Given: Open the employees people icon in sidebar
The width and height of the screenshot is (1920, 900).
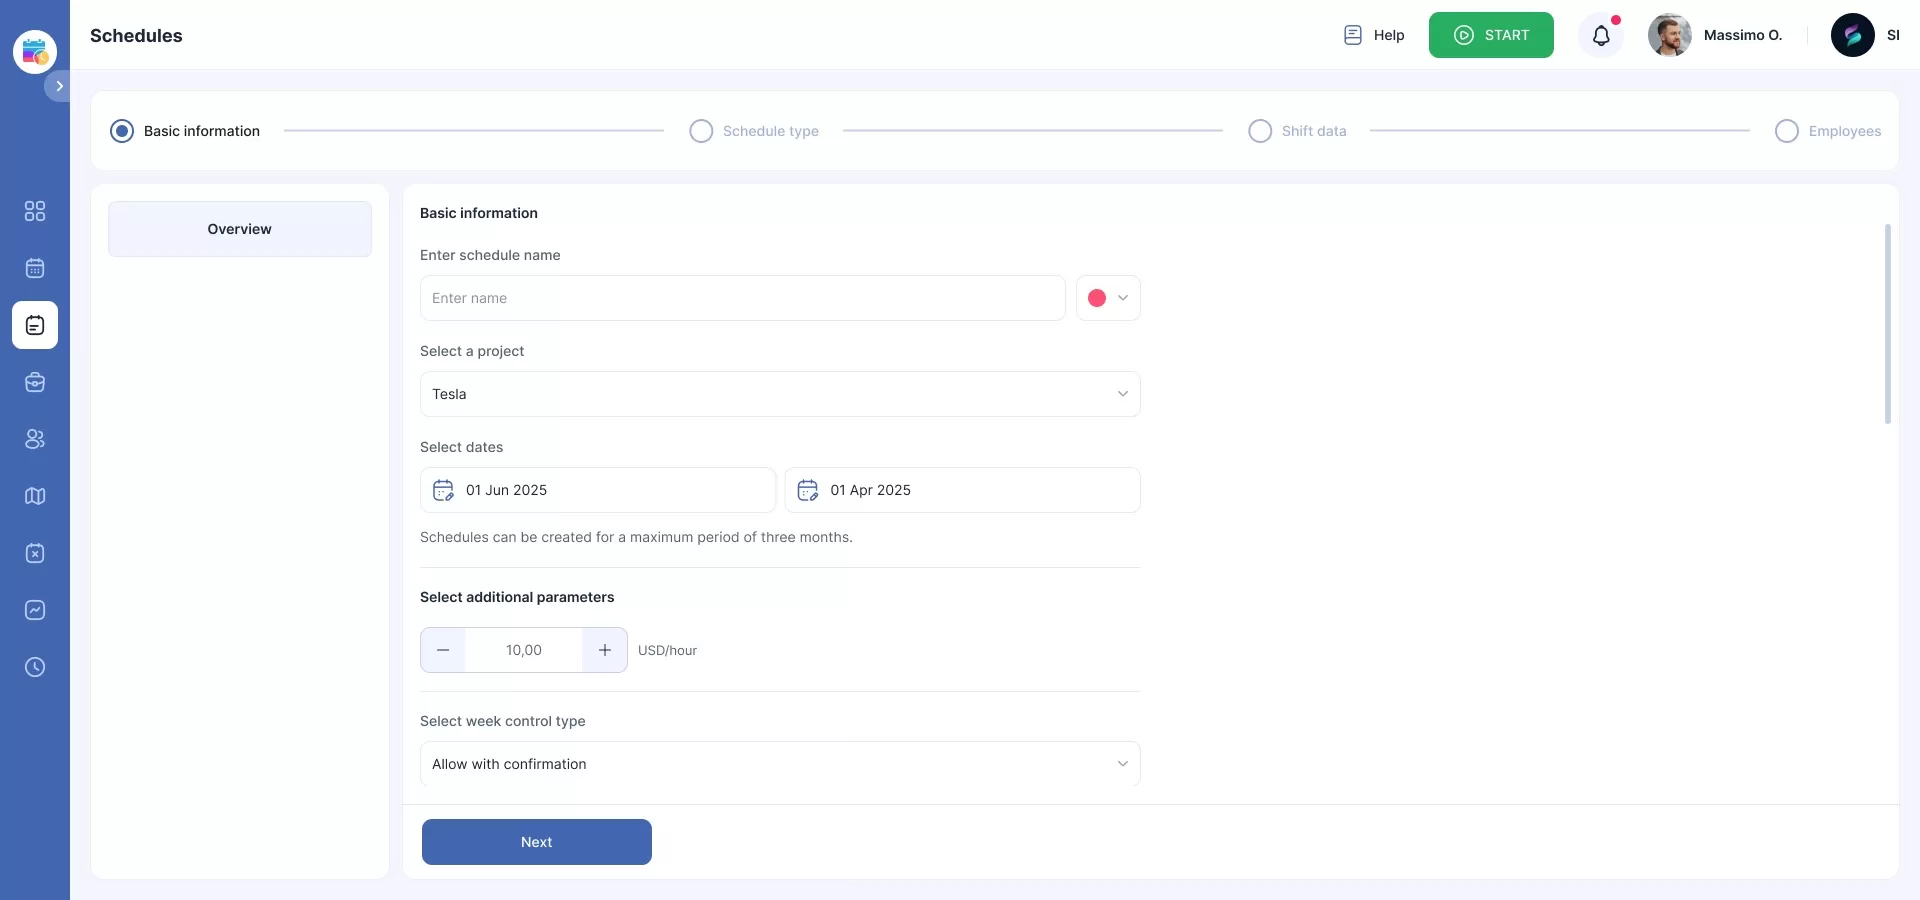Looking at the screenshot, I should tap(35, 439).
